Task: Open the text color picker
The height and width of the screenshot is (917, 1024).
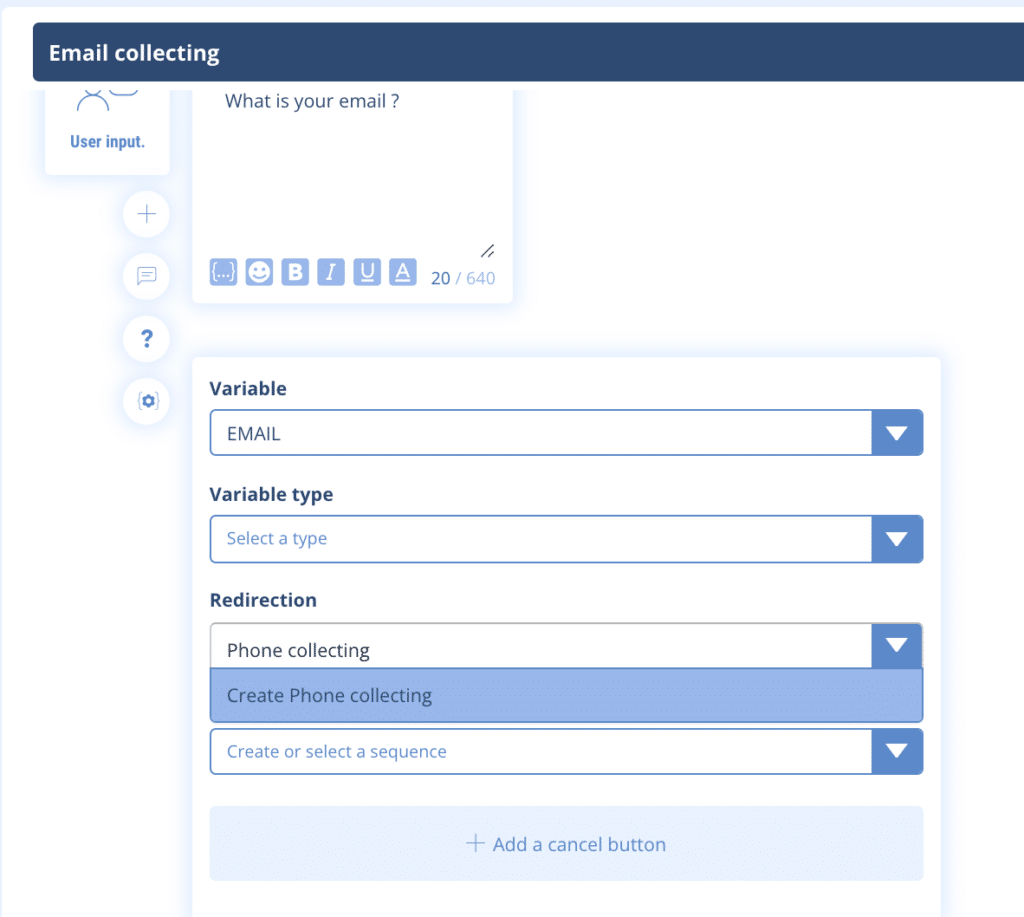Action: (x=403, y=272)
